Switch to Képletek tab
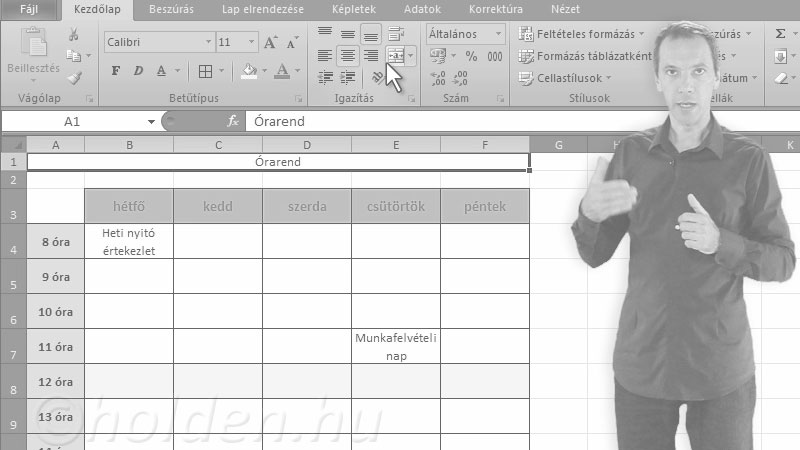The height and width of the screenshot is (450, 800). click(354, 9)
